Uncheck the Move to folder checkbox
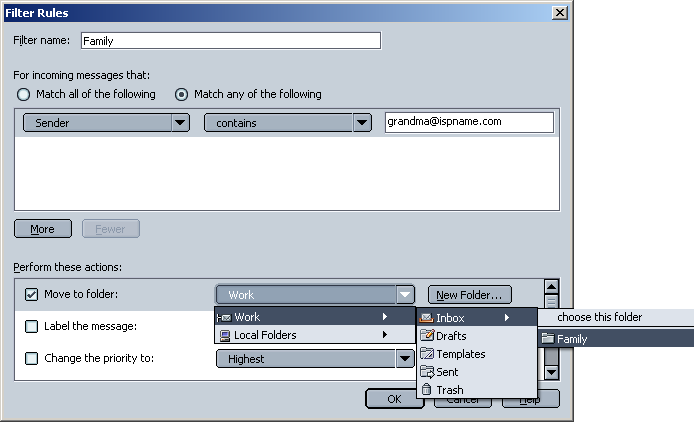 31,295
